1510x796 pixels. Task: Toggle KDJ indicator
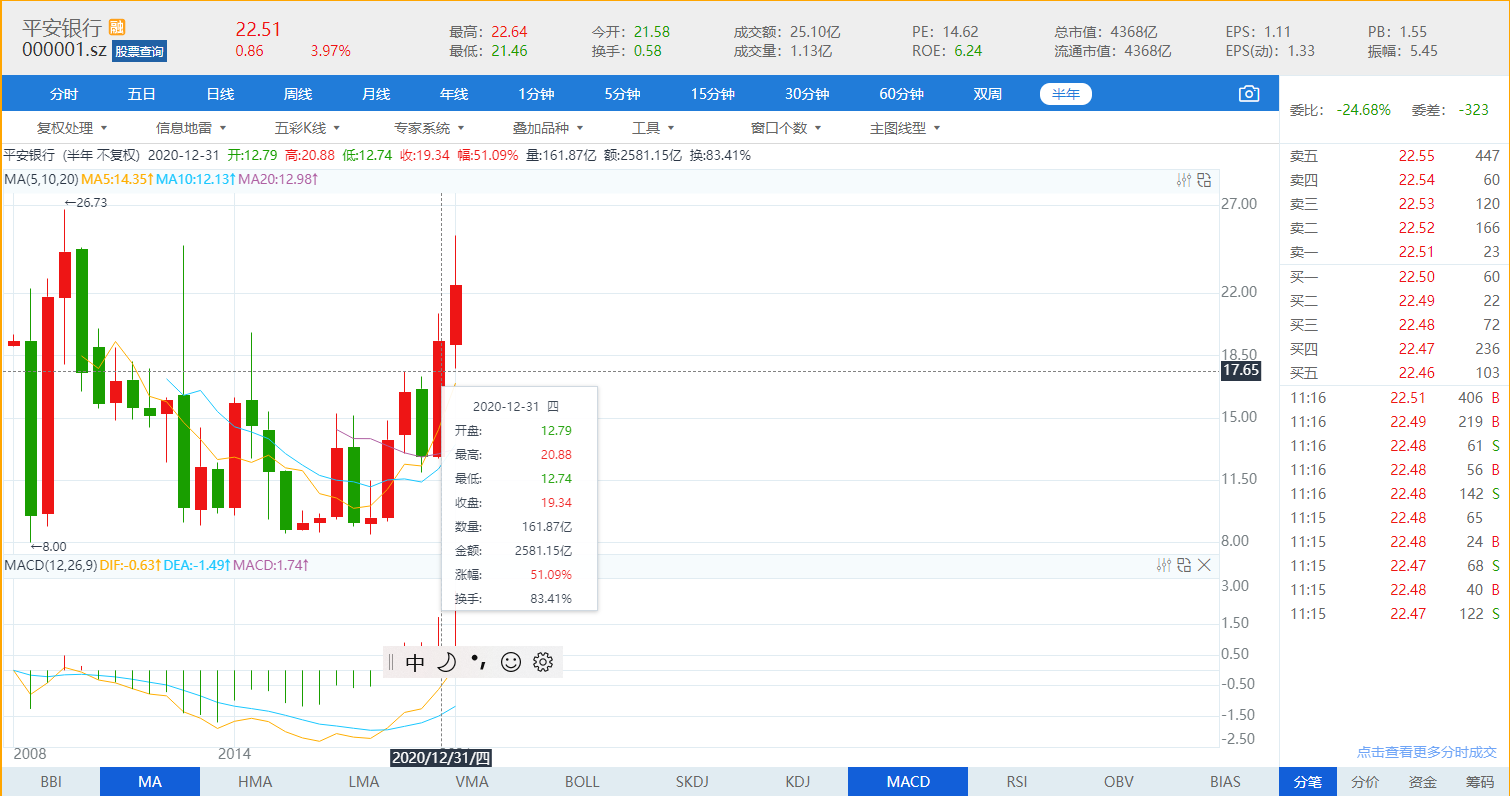(x=797, y=782)
